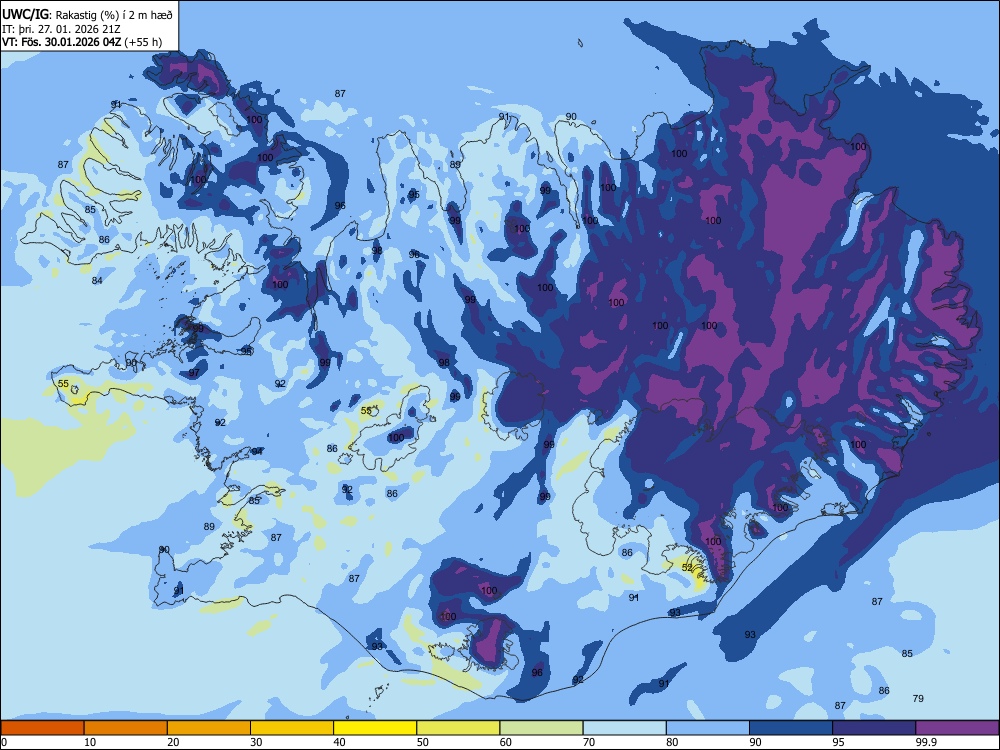Pick the pale yellow 50–60 legend swatch
This screenshot has height=750, width=1000.
tap(458, 728)
